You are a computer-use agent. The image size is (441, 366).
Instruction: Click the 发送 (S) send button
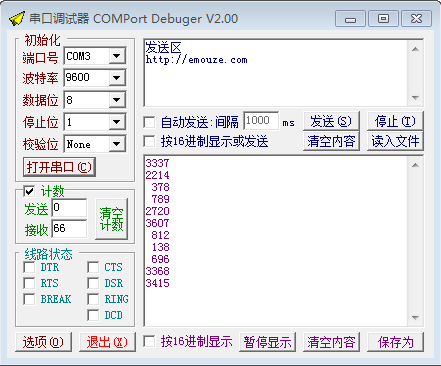click(331, 121)
